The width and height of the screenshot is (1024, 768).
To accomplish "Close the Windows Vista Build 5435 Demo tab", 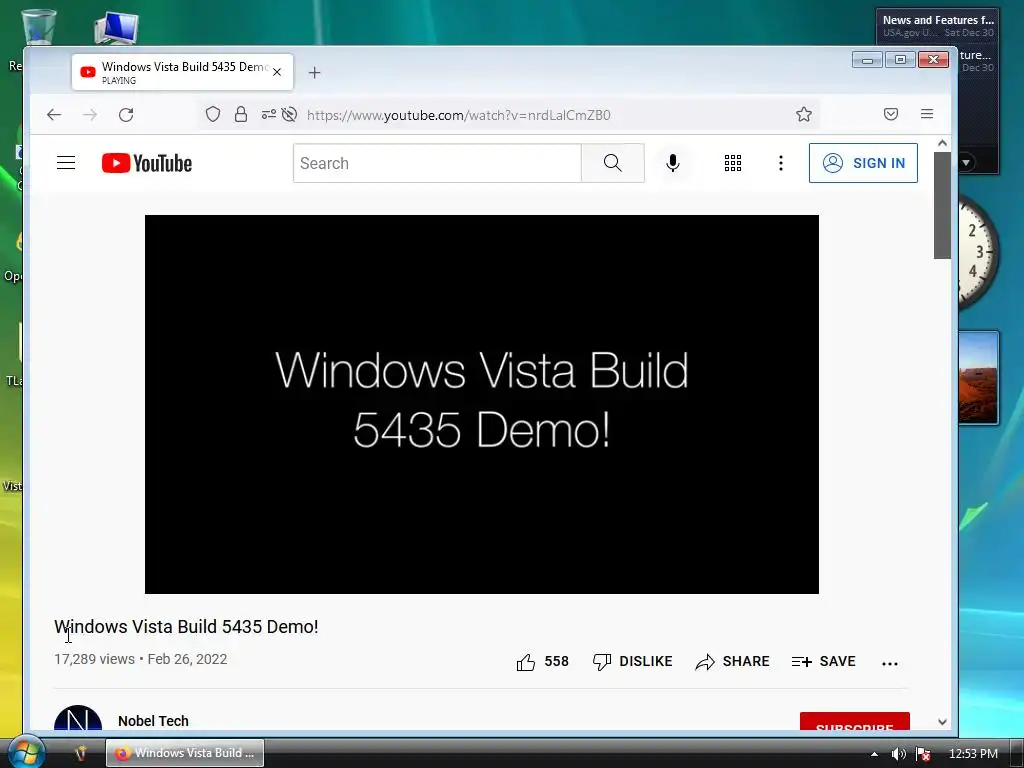I will [x=277, y=72].
